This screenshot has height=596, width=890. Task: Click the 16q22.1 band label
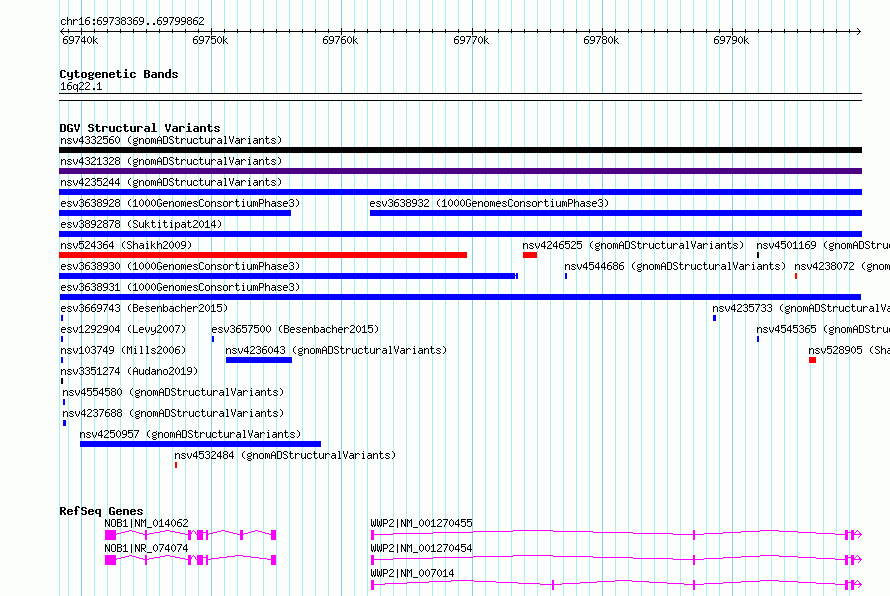(81, 86)
